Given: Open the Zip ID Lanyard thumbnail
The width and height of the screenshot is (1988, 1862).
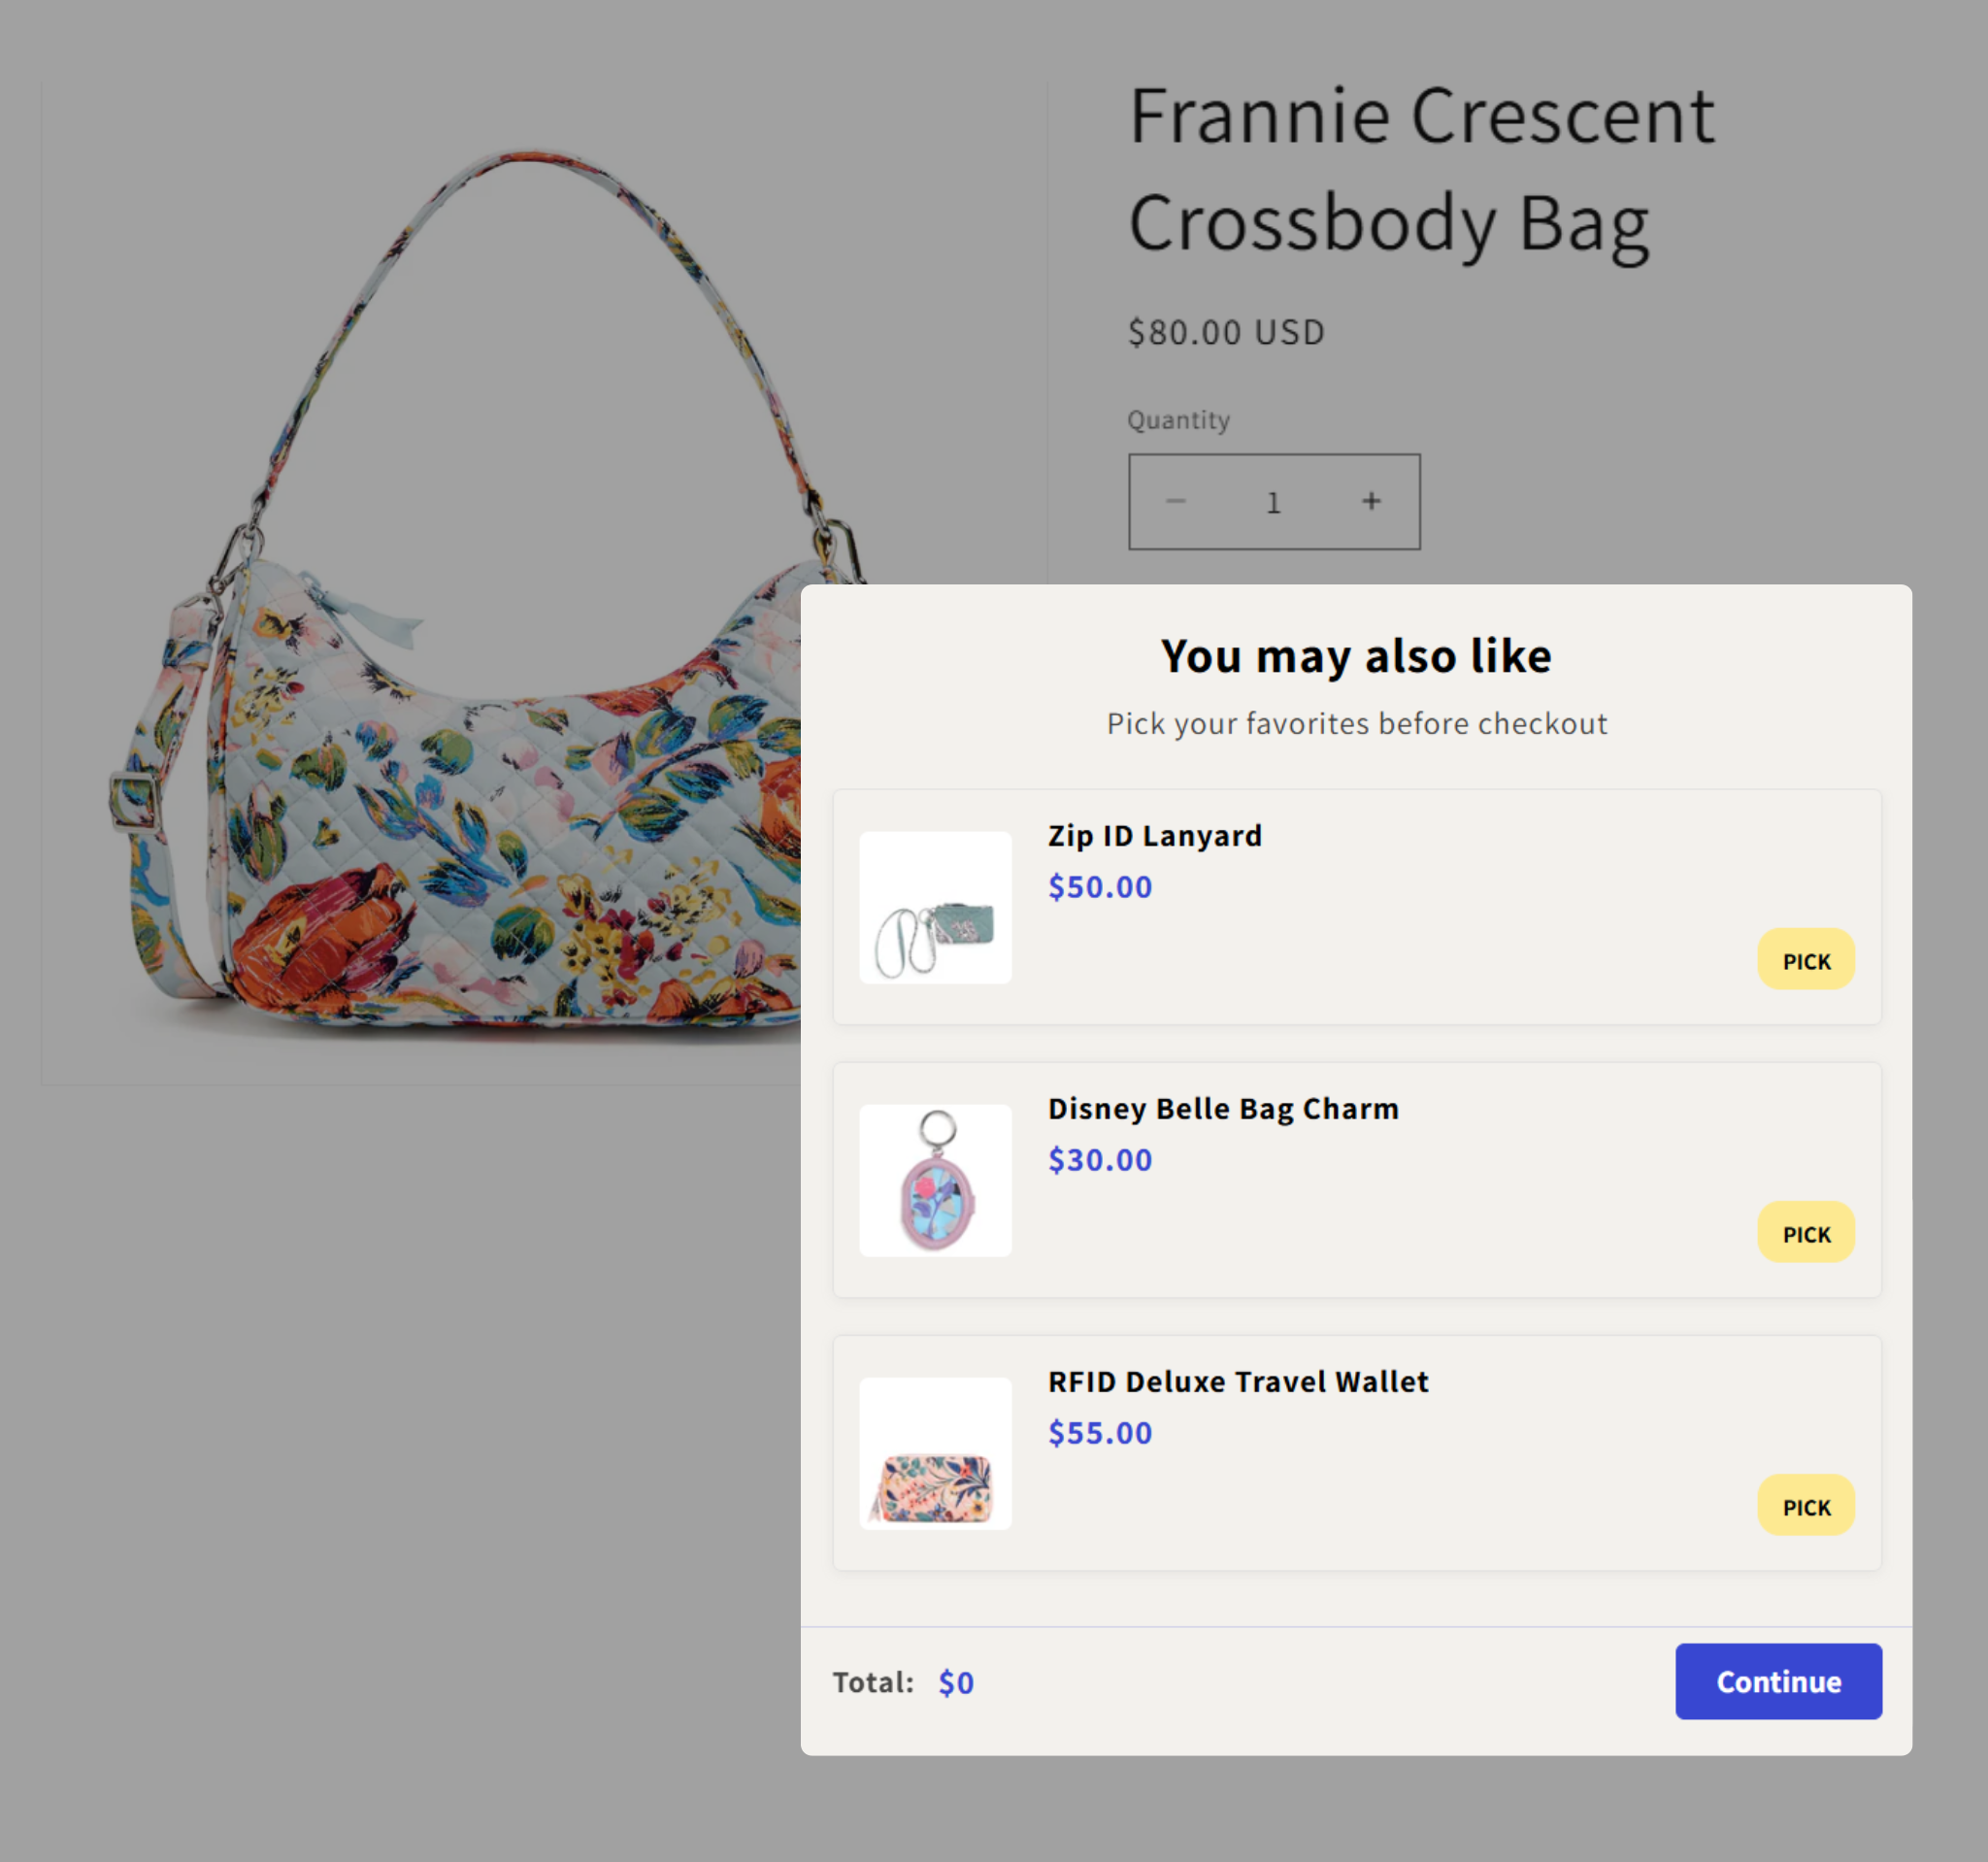Looking at the screenshot, I should (x=935, y=908).
